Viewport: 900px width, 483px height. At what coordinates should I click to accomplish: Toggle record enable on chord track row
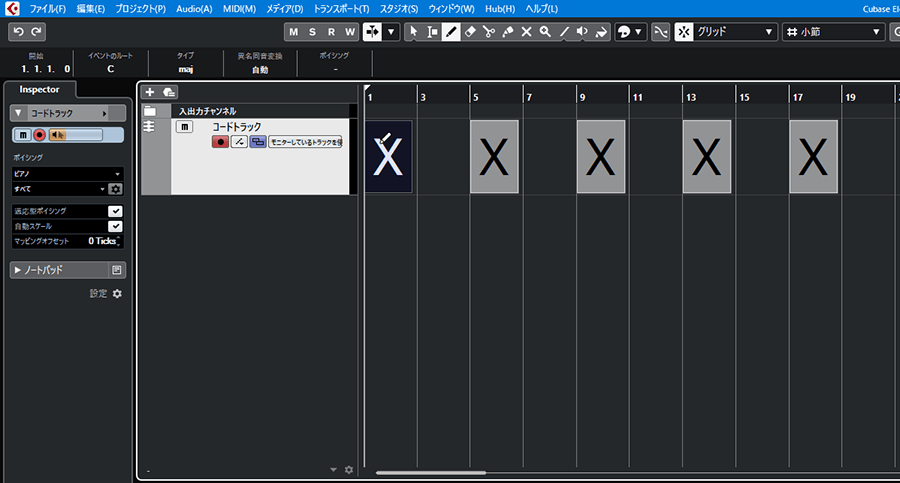tap(220, 141)
